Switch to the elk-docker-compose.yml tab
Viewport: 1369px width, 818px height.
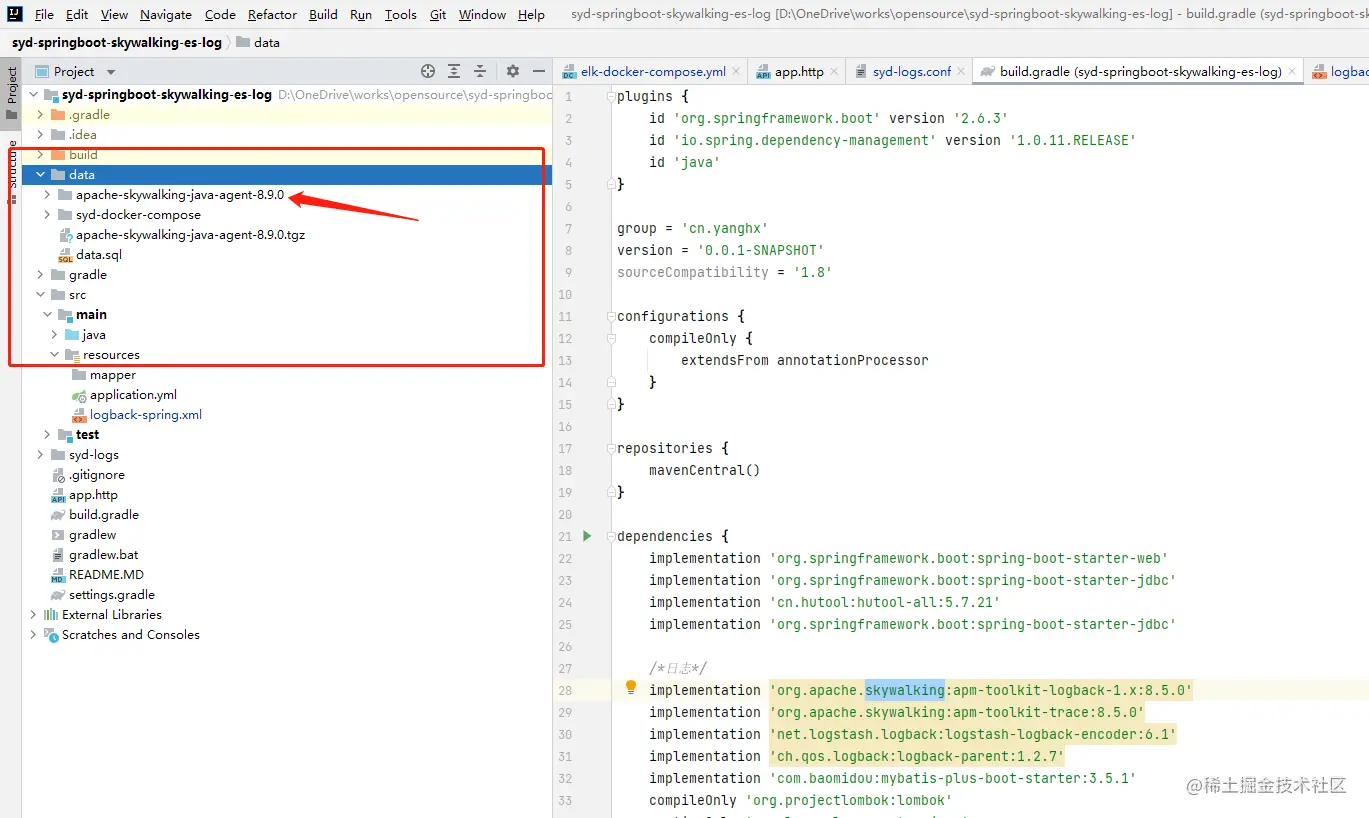tap(652, 72)
